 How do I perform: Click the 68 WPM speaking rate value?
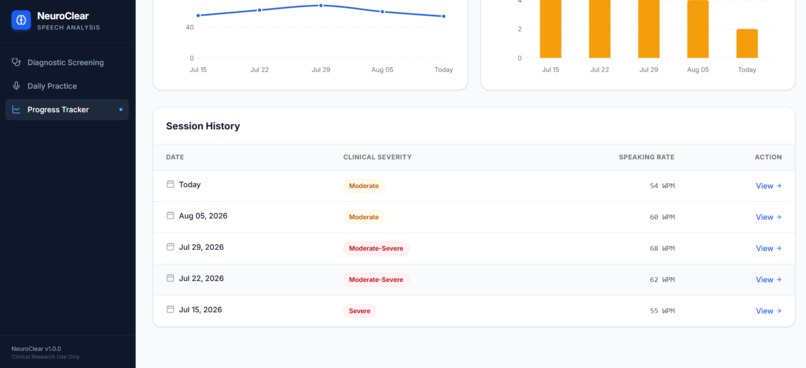(662, 249)
